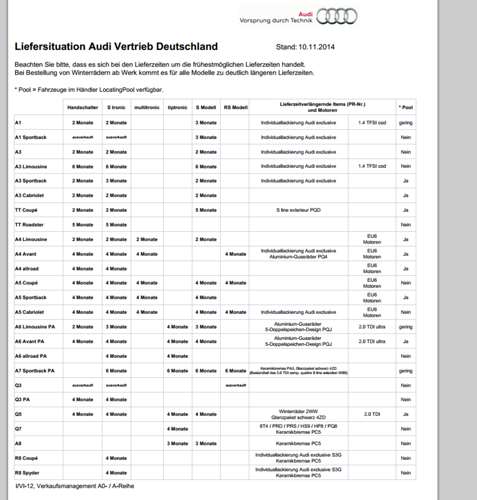Click the 'S Modell' column header
Screen dimensions: 477x500
[x=206, y=107]
